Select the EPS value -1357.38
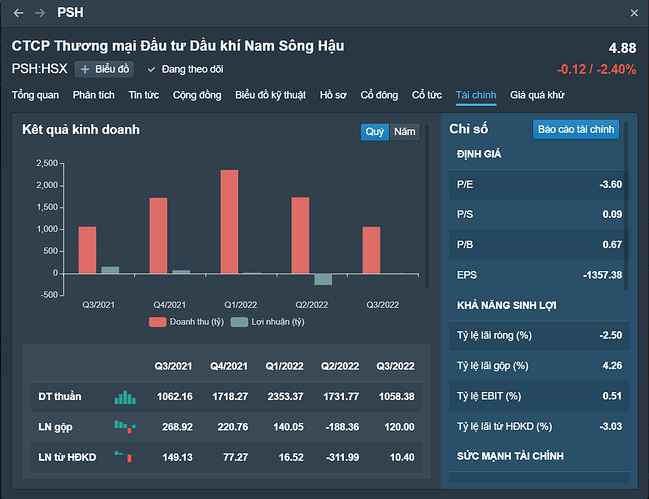The width and height of the screenshot is (649, 499). coord(602,275)
